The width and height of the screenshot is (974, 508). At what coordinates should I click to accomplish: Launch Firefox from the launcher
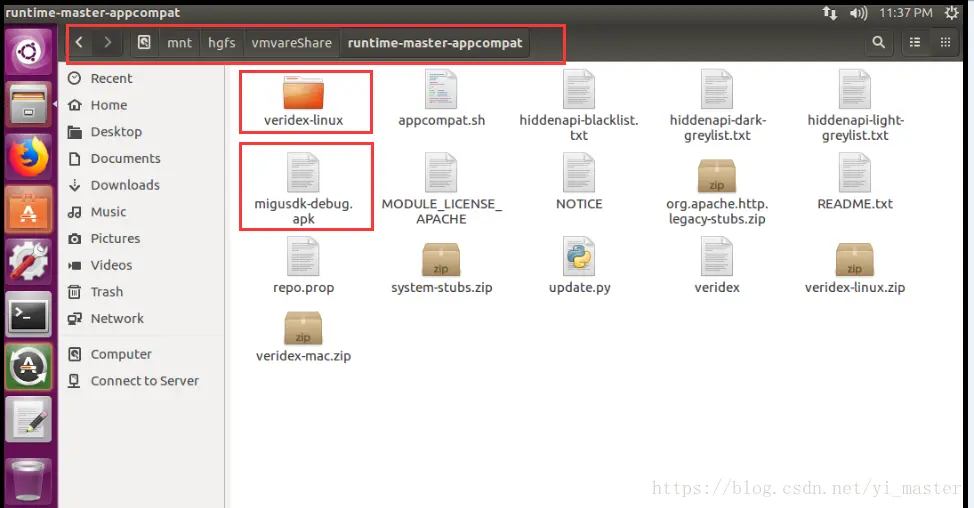[28, 156]
